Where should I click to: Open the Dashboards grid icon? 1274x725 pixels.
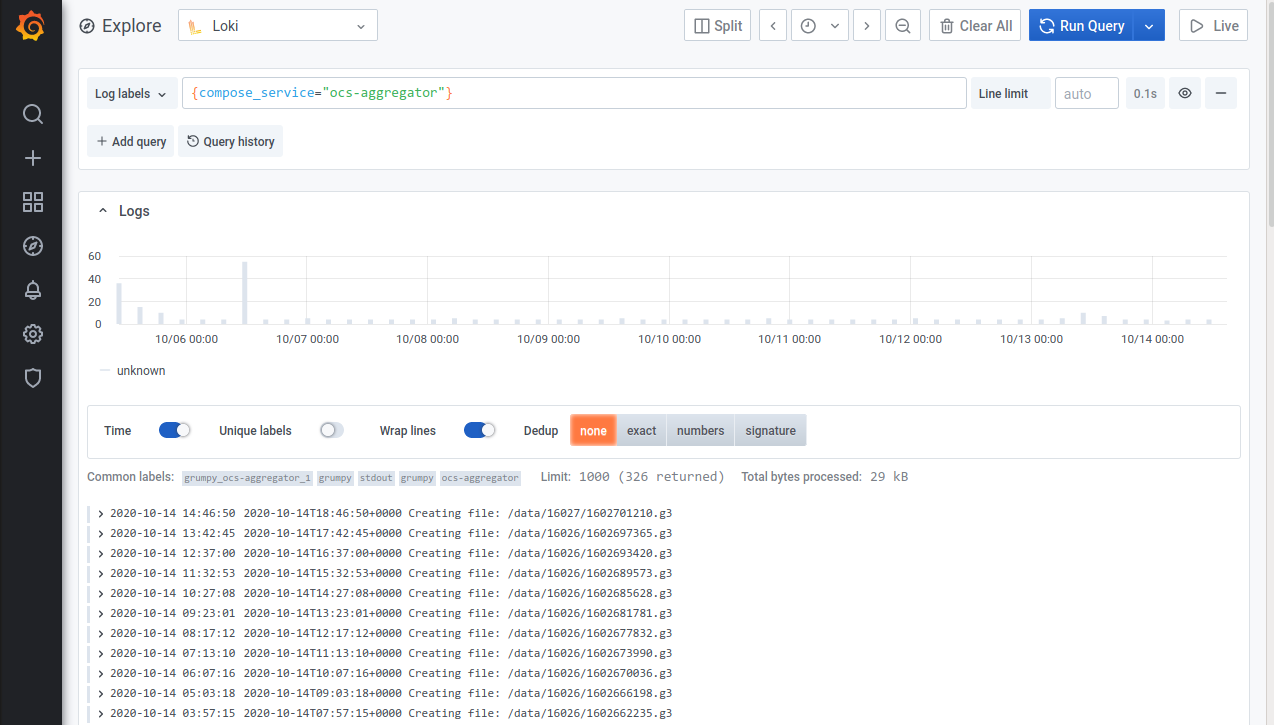[33, 202]
